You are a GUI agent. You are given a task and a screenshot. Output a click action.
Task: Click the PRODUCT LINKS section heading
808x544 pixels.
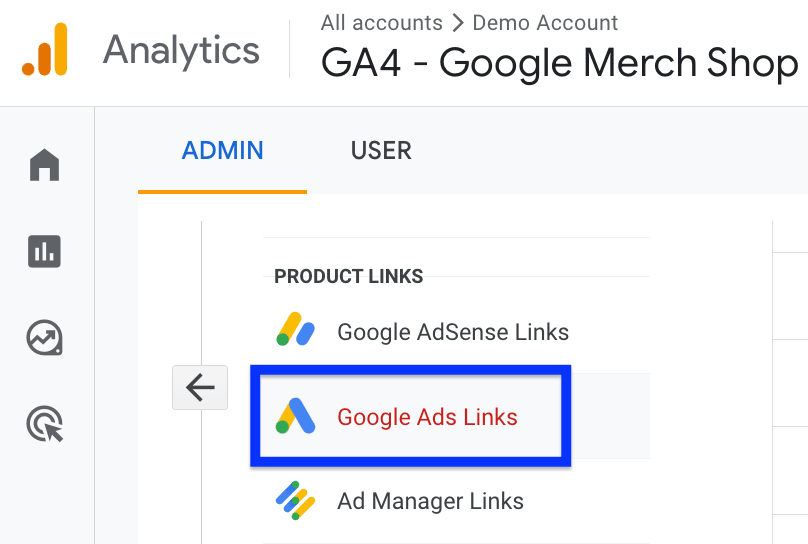click(348, 276)
